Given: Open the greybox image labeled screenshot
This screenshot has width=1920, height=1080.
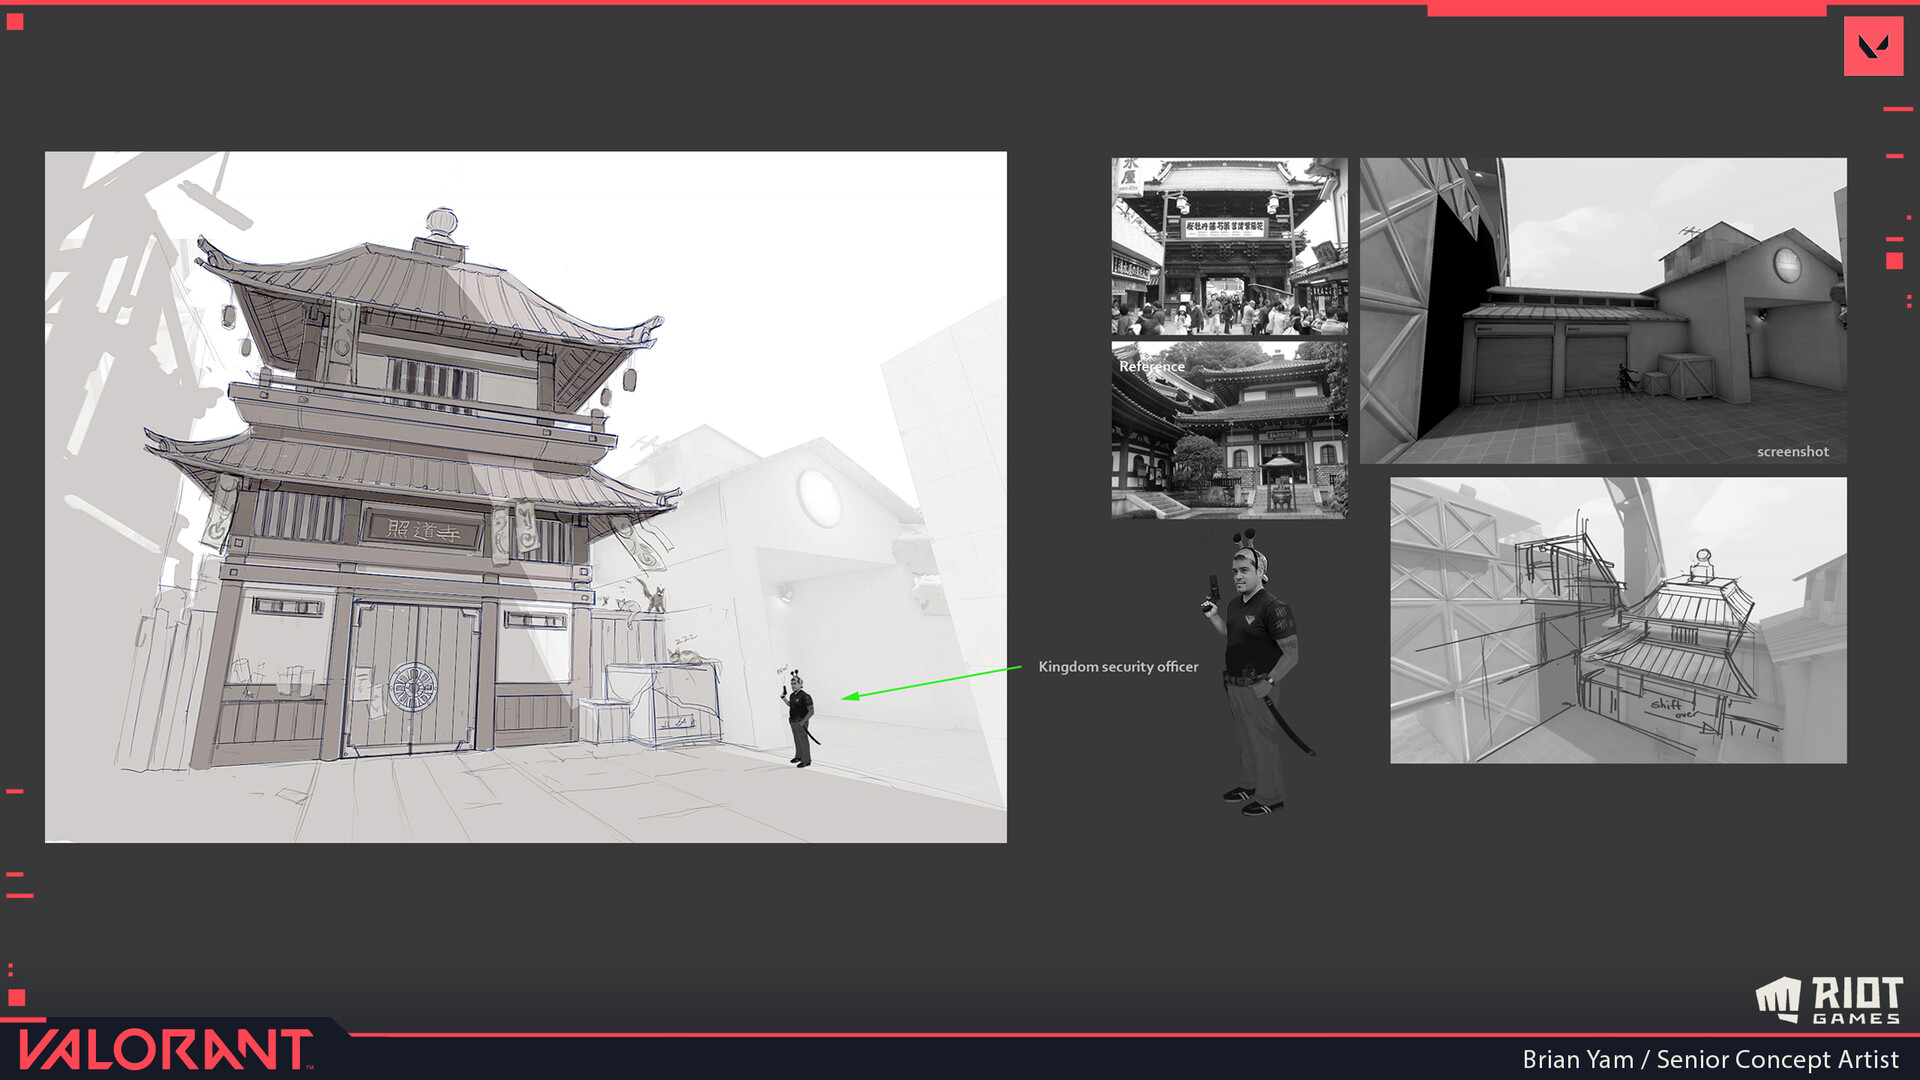Looking at the screenshot, I should (x=1603, y=310).
